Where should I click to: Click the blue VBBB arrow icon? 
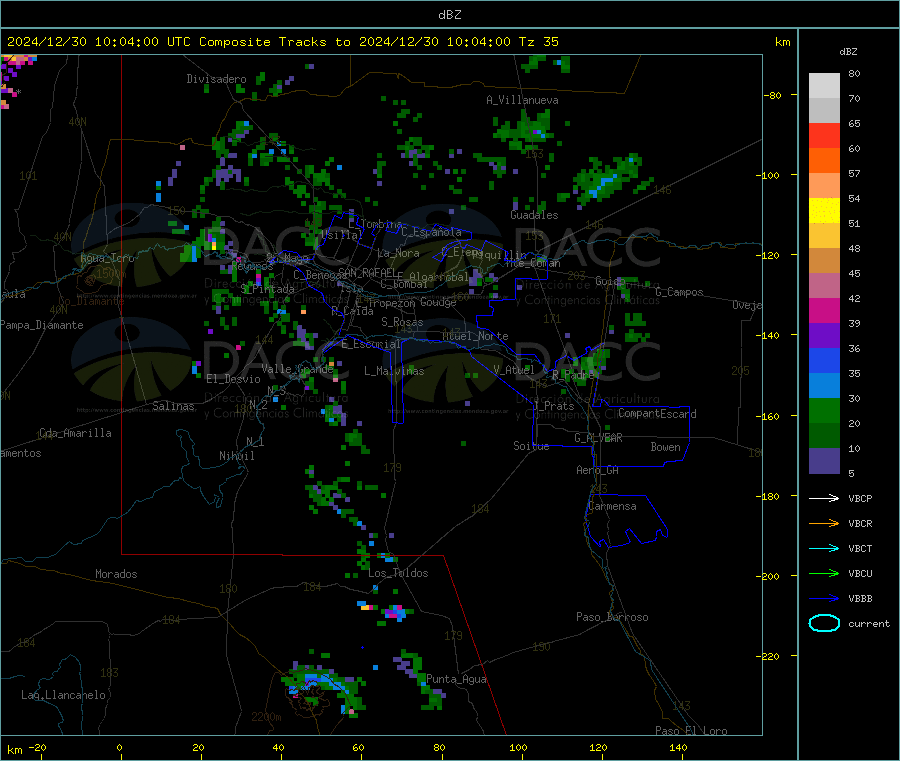824,599
